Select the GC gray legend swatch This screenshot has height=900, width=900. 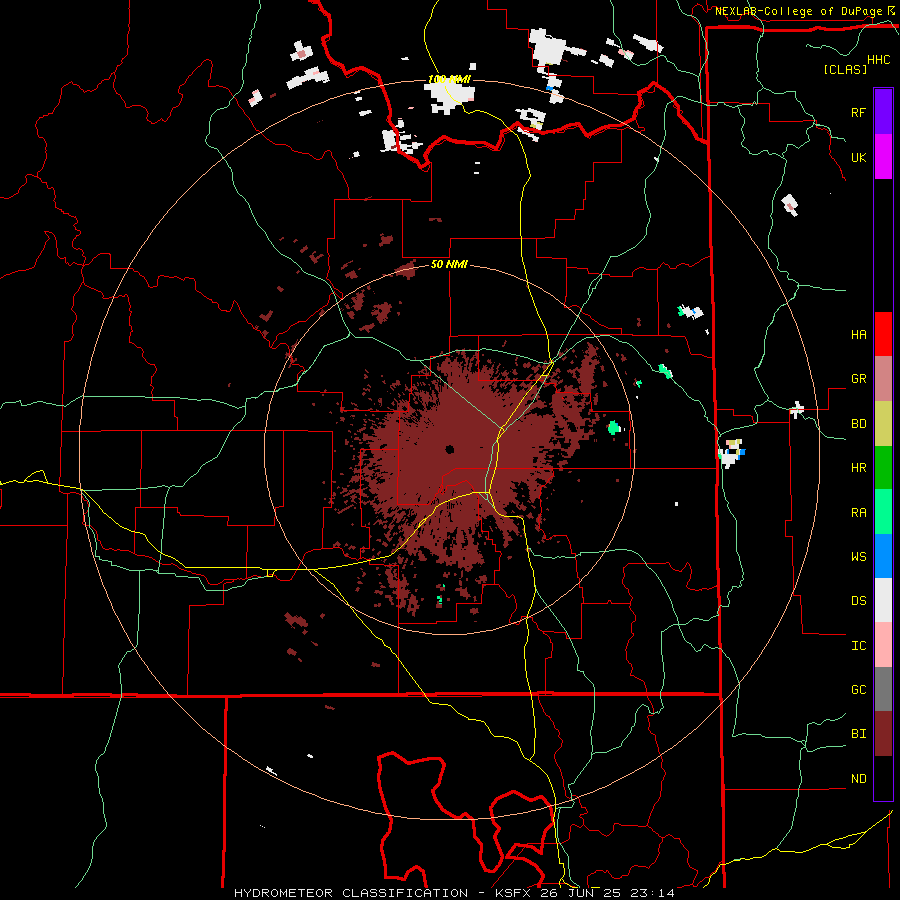point(883,689)
